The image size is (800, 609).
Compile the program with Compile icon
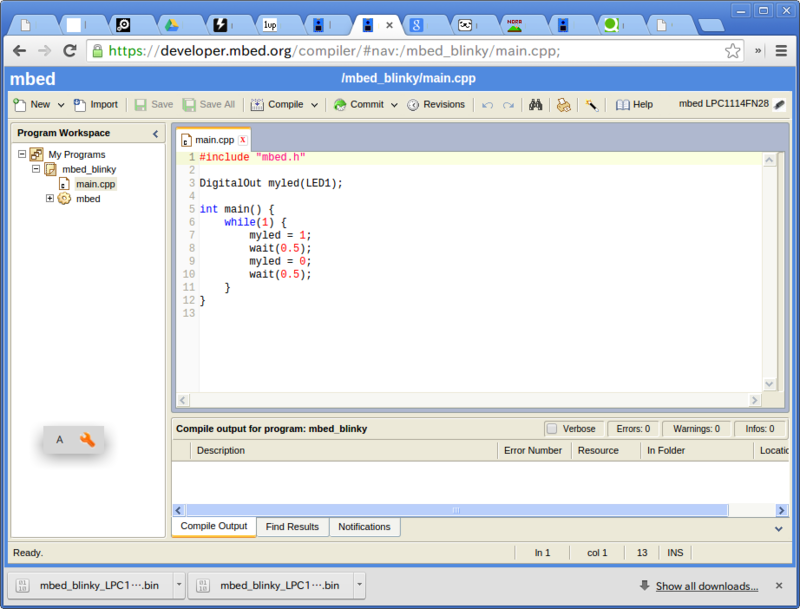257,105
